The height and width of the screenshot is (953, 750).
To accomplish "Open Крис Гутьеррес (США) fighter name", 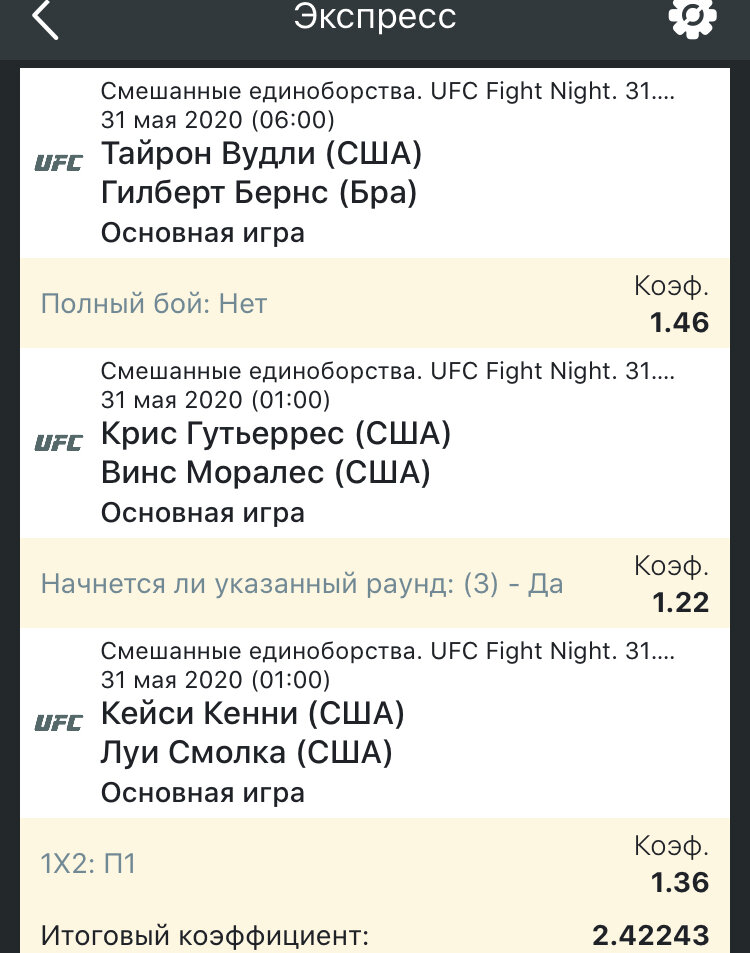I will point(276,433).
